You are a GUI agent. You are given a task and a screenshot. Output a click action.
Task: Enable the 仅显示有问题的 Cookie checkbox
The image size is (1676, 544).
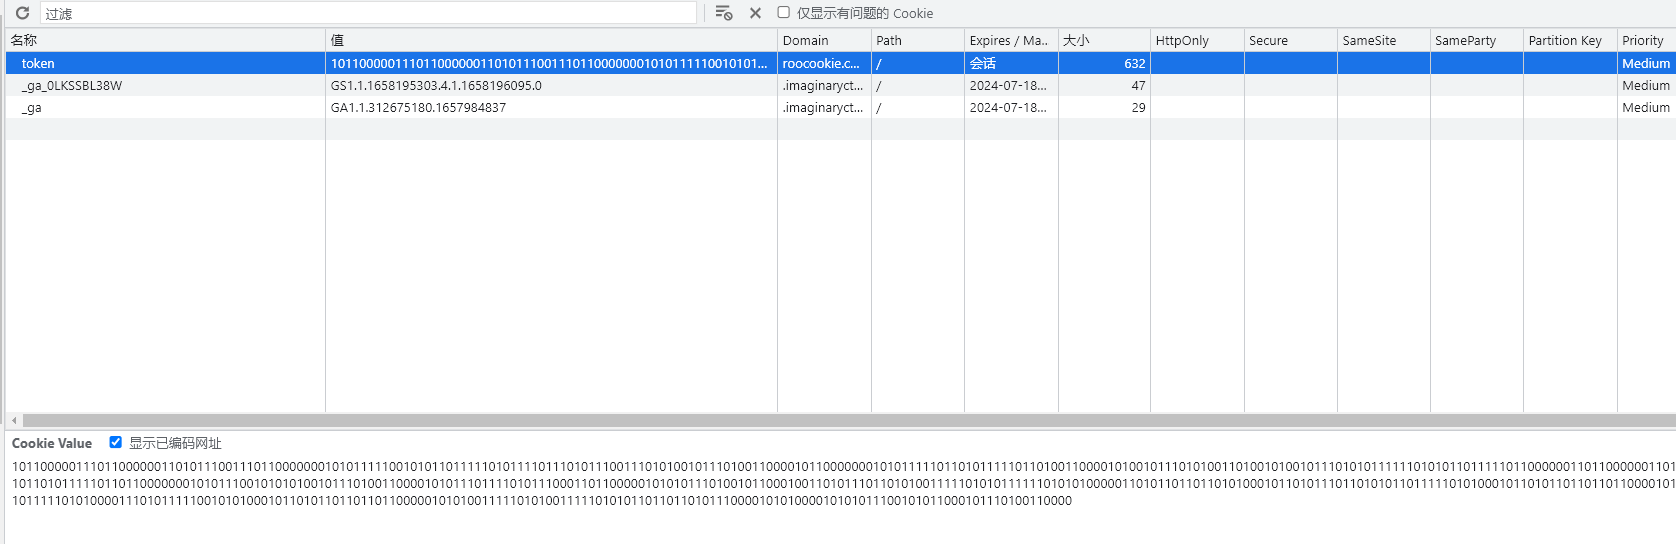(784, 12)
